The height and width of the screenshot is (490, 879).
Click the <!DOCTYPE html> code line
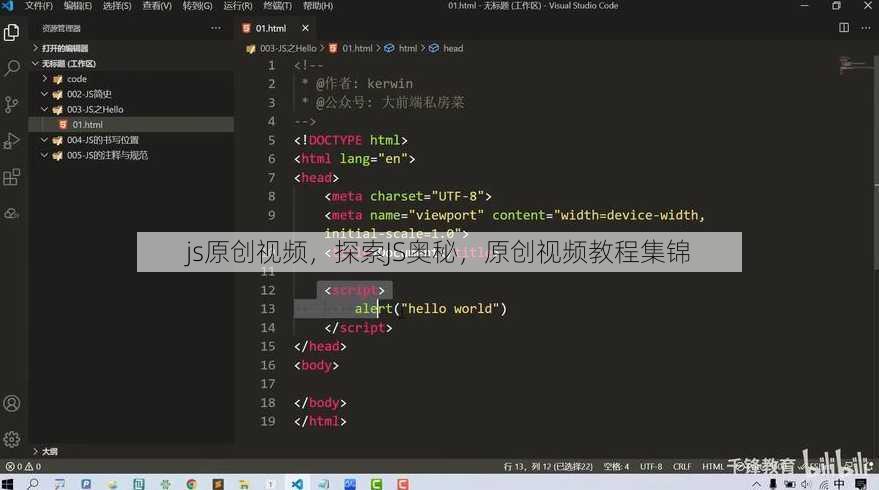(350, 140)
